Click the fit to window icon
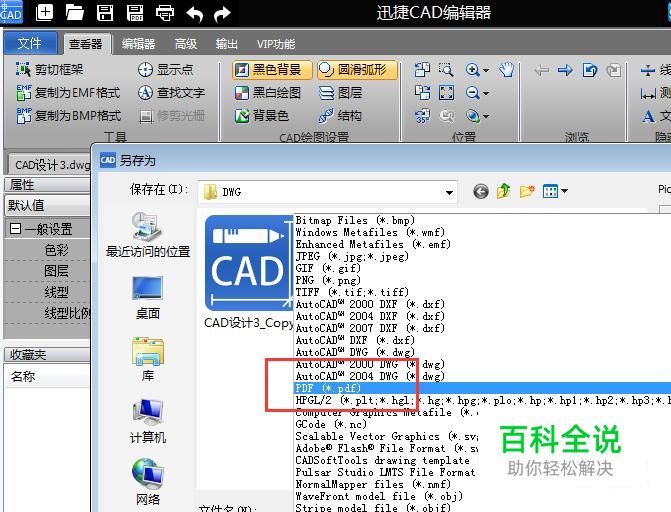Viewport: 671px width, 512px height. [446, 92]
